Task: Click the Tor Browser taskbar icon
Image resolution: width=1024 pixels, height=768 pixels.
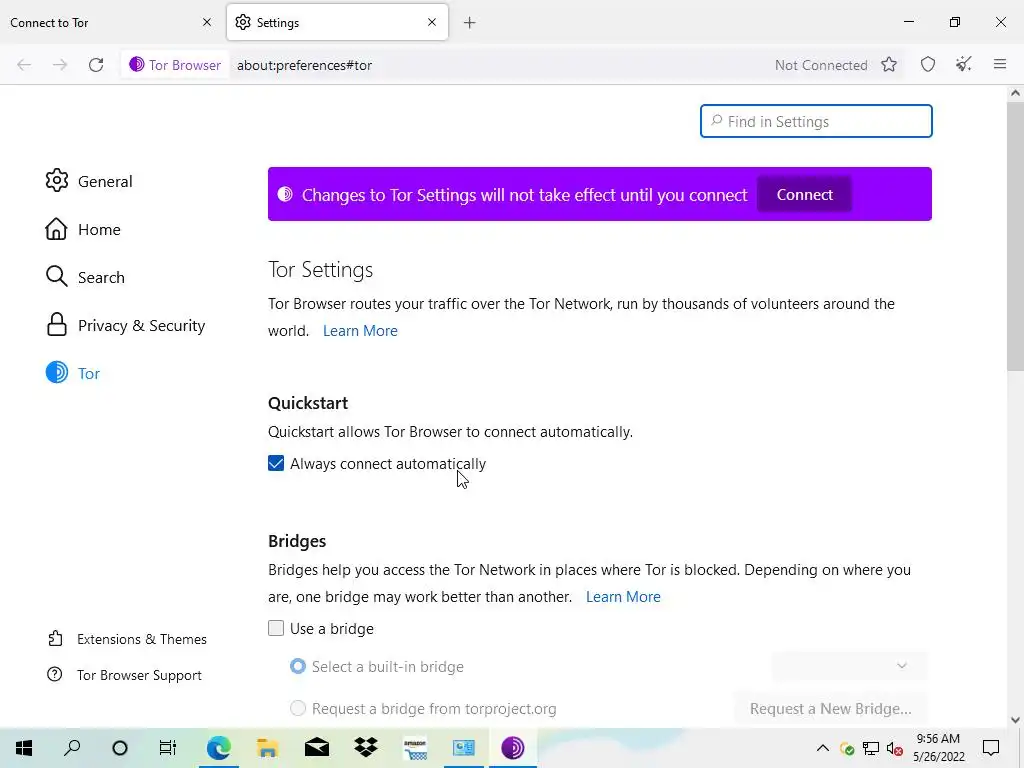Action: pyautogui.click(x=513, y=748)
